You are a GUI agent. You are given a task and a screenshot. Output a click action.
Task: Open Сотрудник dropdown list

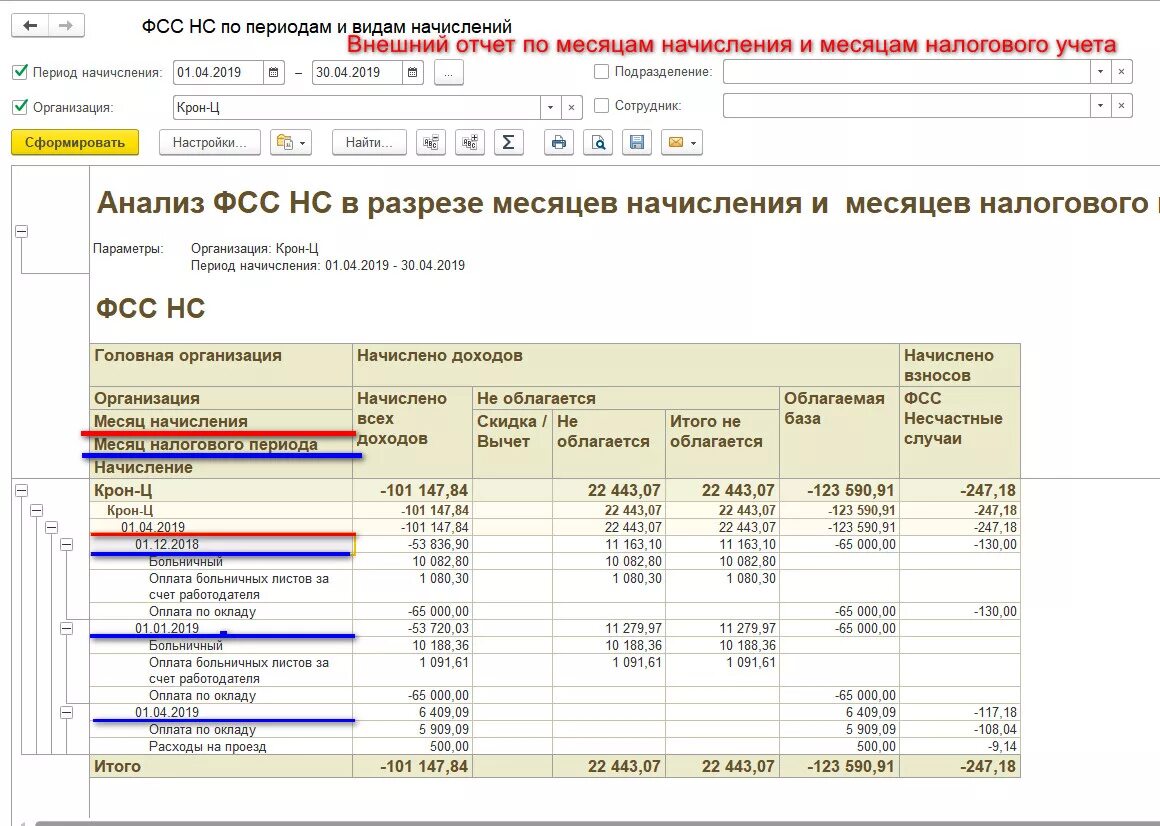[x=1101, y=106]
